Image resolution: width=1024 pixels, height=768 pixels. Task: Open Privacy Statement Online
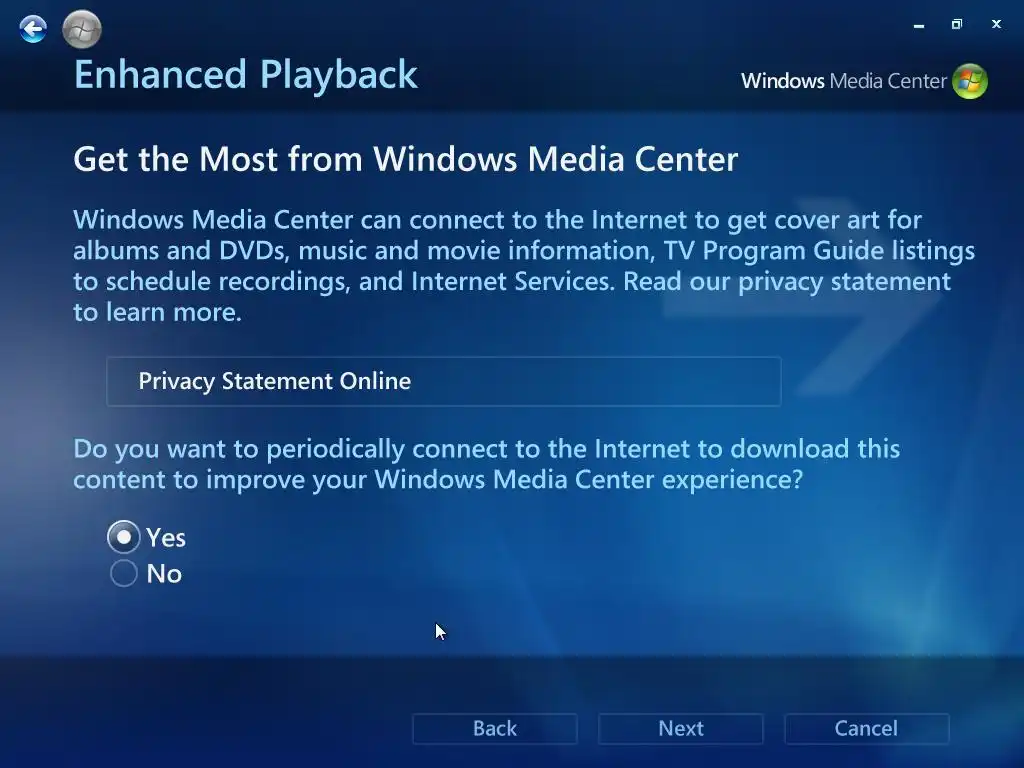coord(443,381)
